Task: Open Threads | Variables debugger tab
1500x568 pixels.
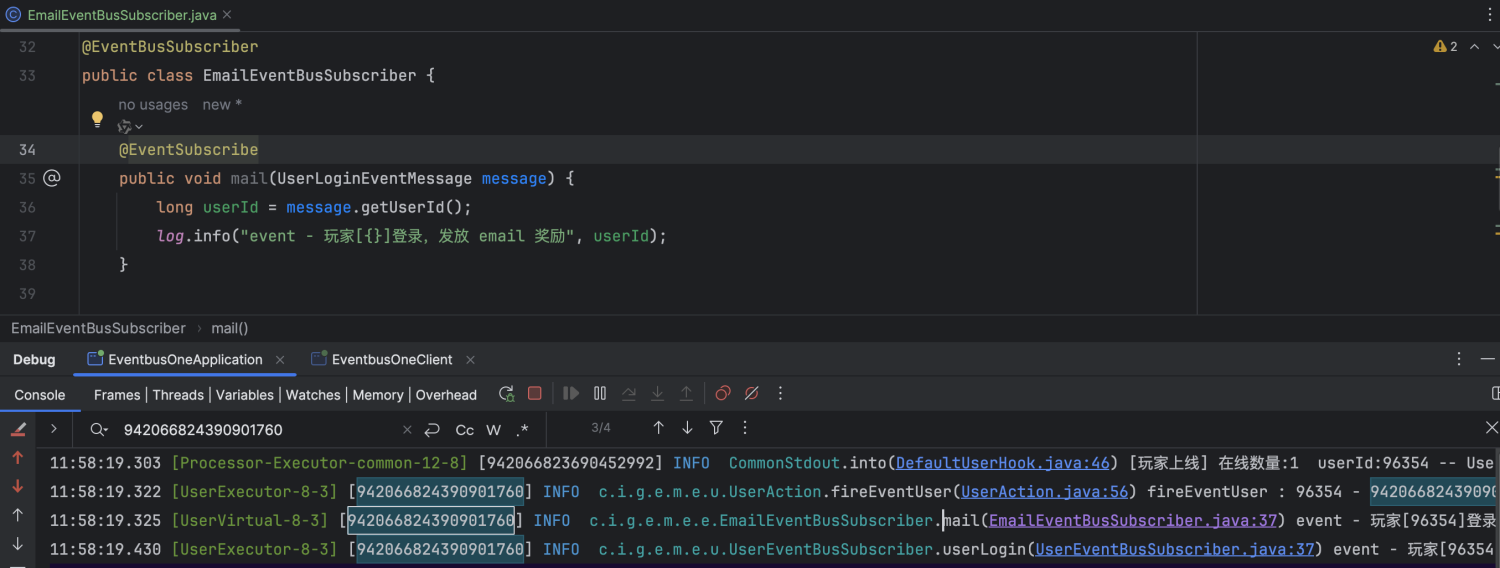Action: [215, 395]
